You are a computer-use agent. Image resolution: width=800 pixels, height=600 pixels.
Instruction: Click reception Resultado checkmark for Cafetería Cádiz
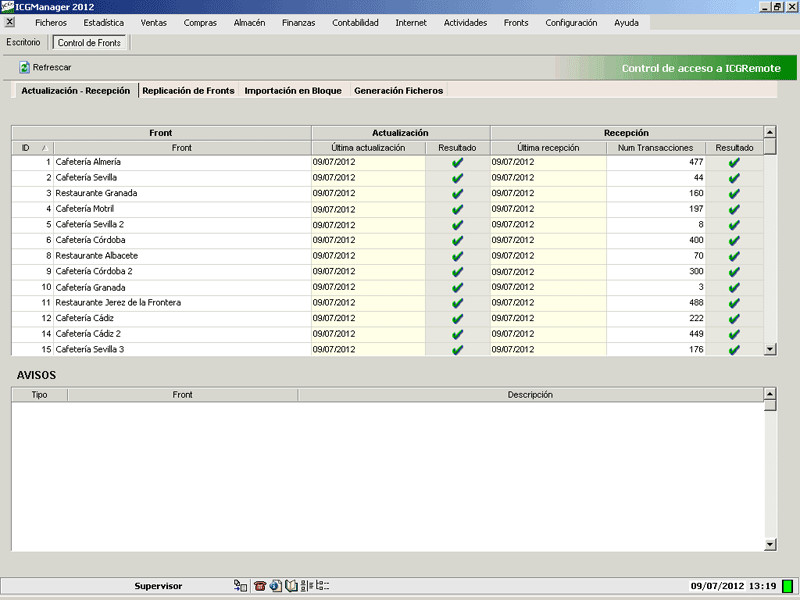coord(734,318)
